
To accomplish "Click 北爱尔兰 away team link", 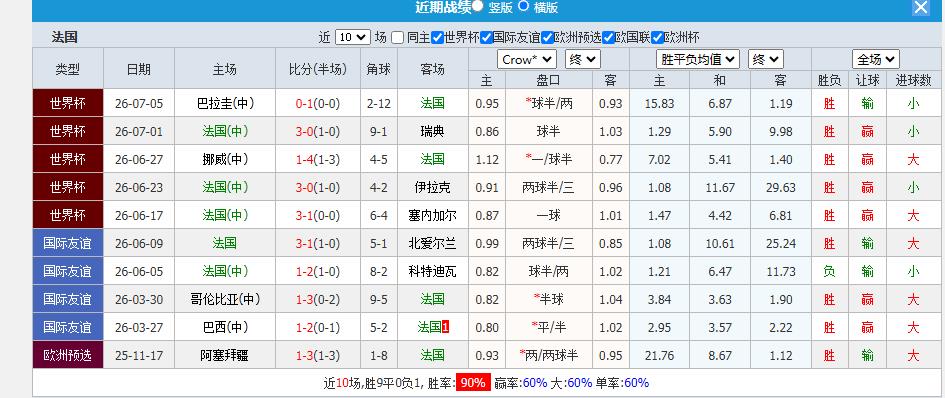I will 433,243.
